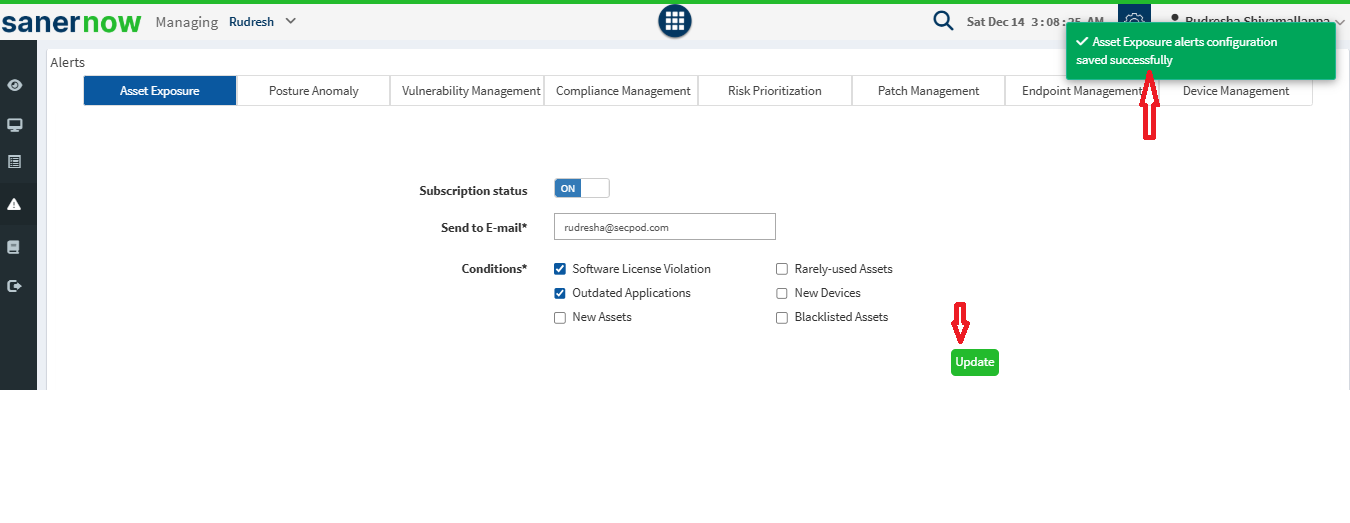Image resolution: width=1350 pixels, height=523 pixels.
Task: Open the monitor icon in the sidebar
Action: pyautogui.click(x=15, y=125)
